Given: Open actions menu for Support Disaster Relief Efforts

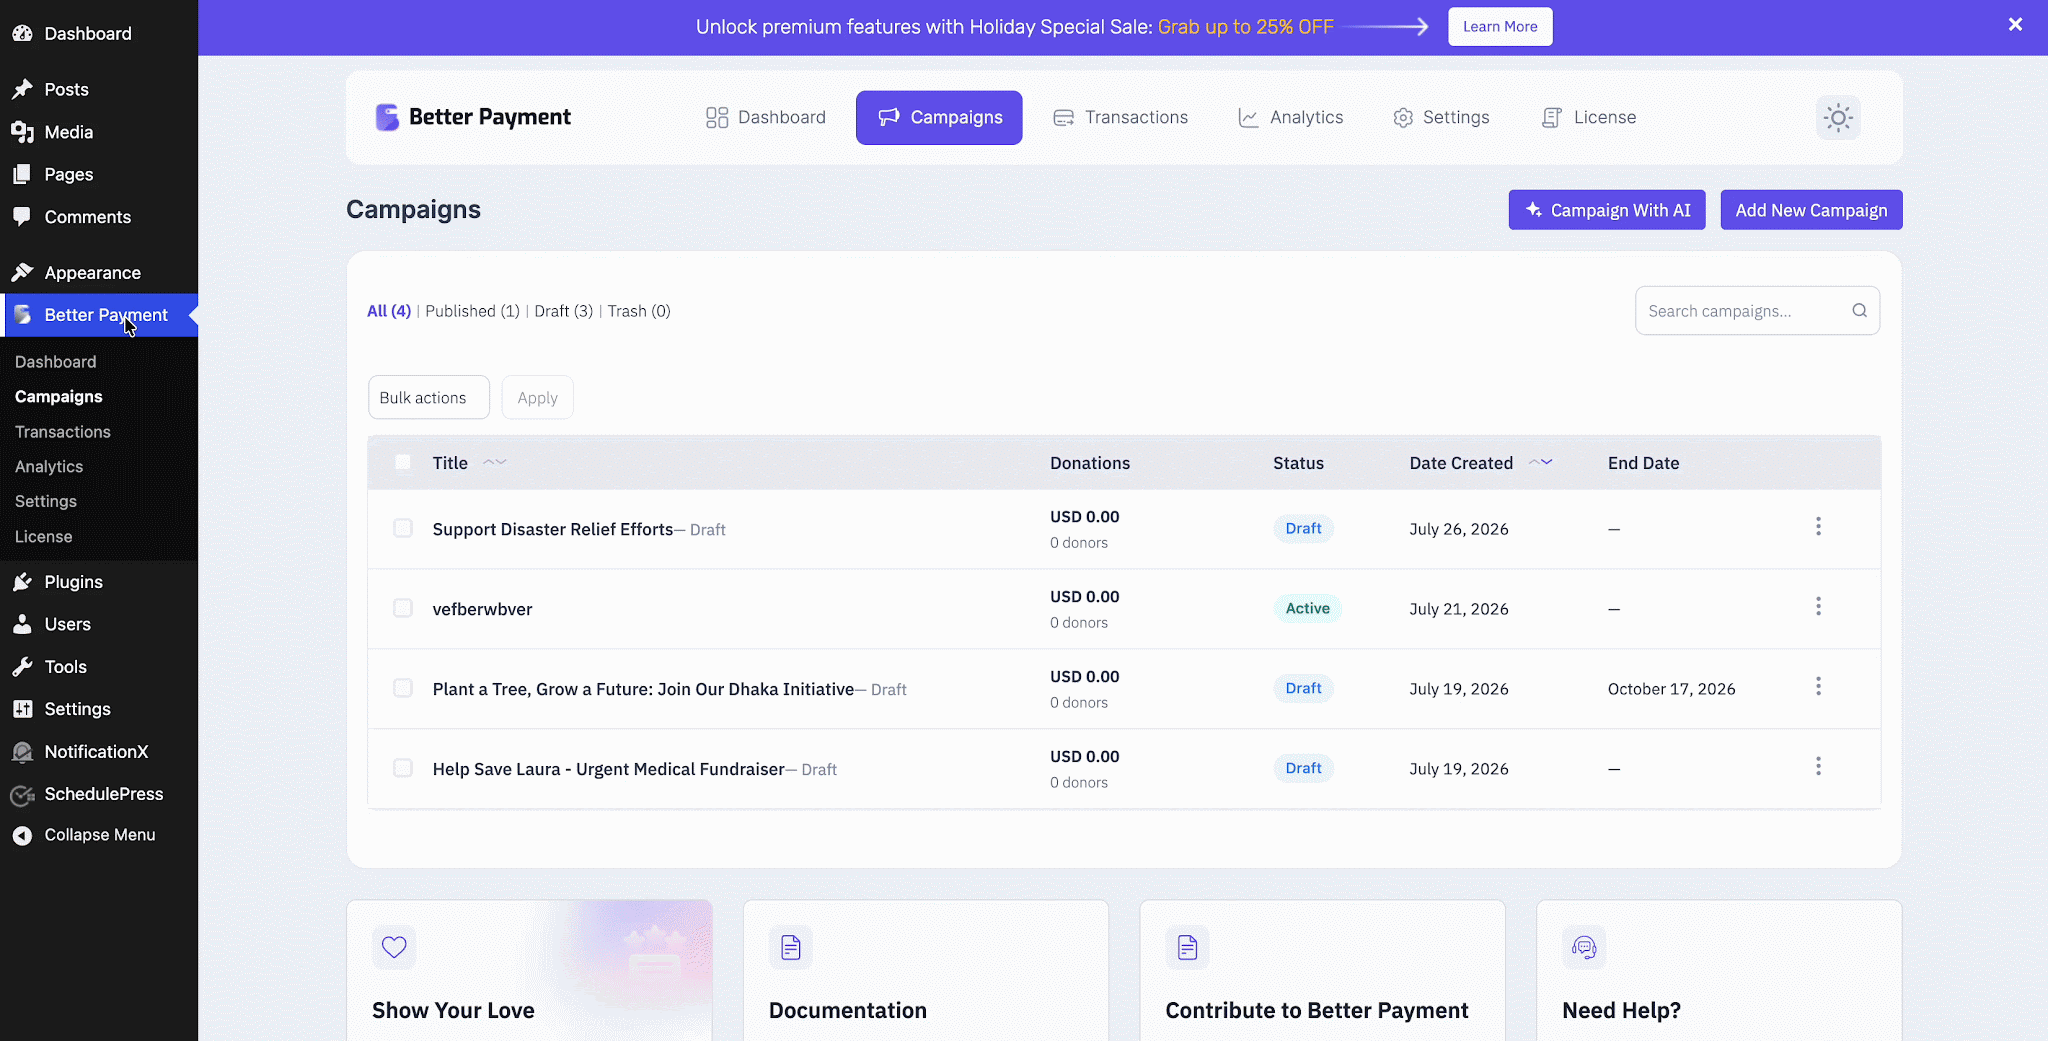Looking at the screenshot, I should (x=1818, y=526).
